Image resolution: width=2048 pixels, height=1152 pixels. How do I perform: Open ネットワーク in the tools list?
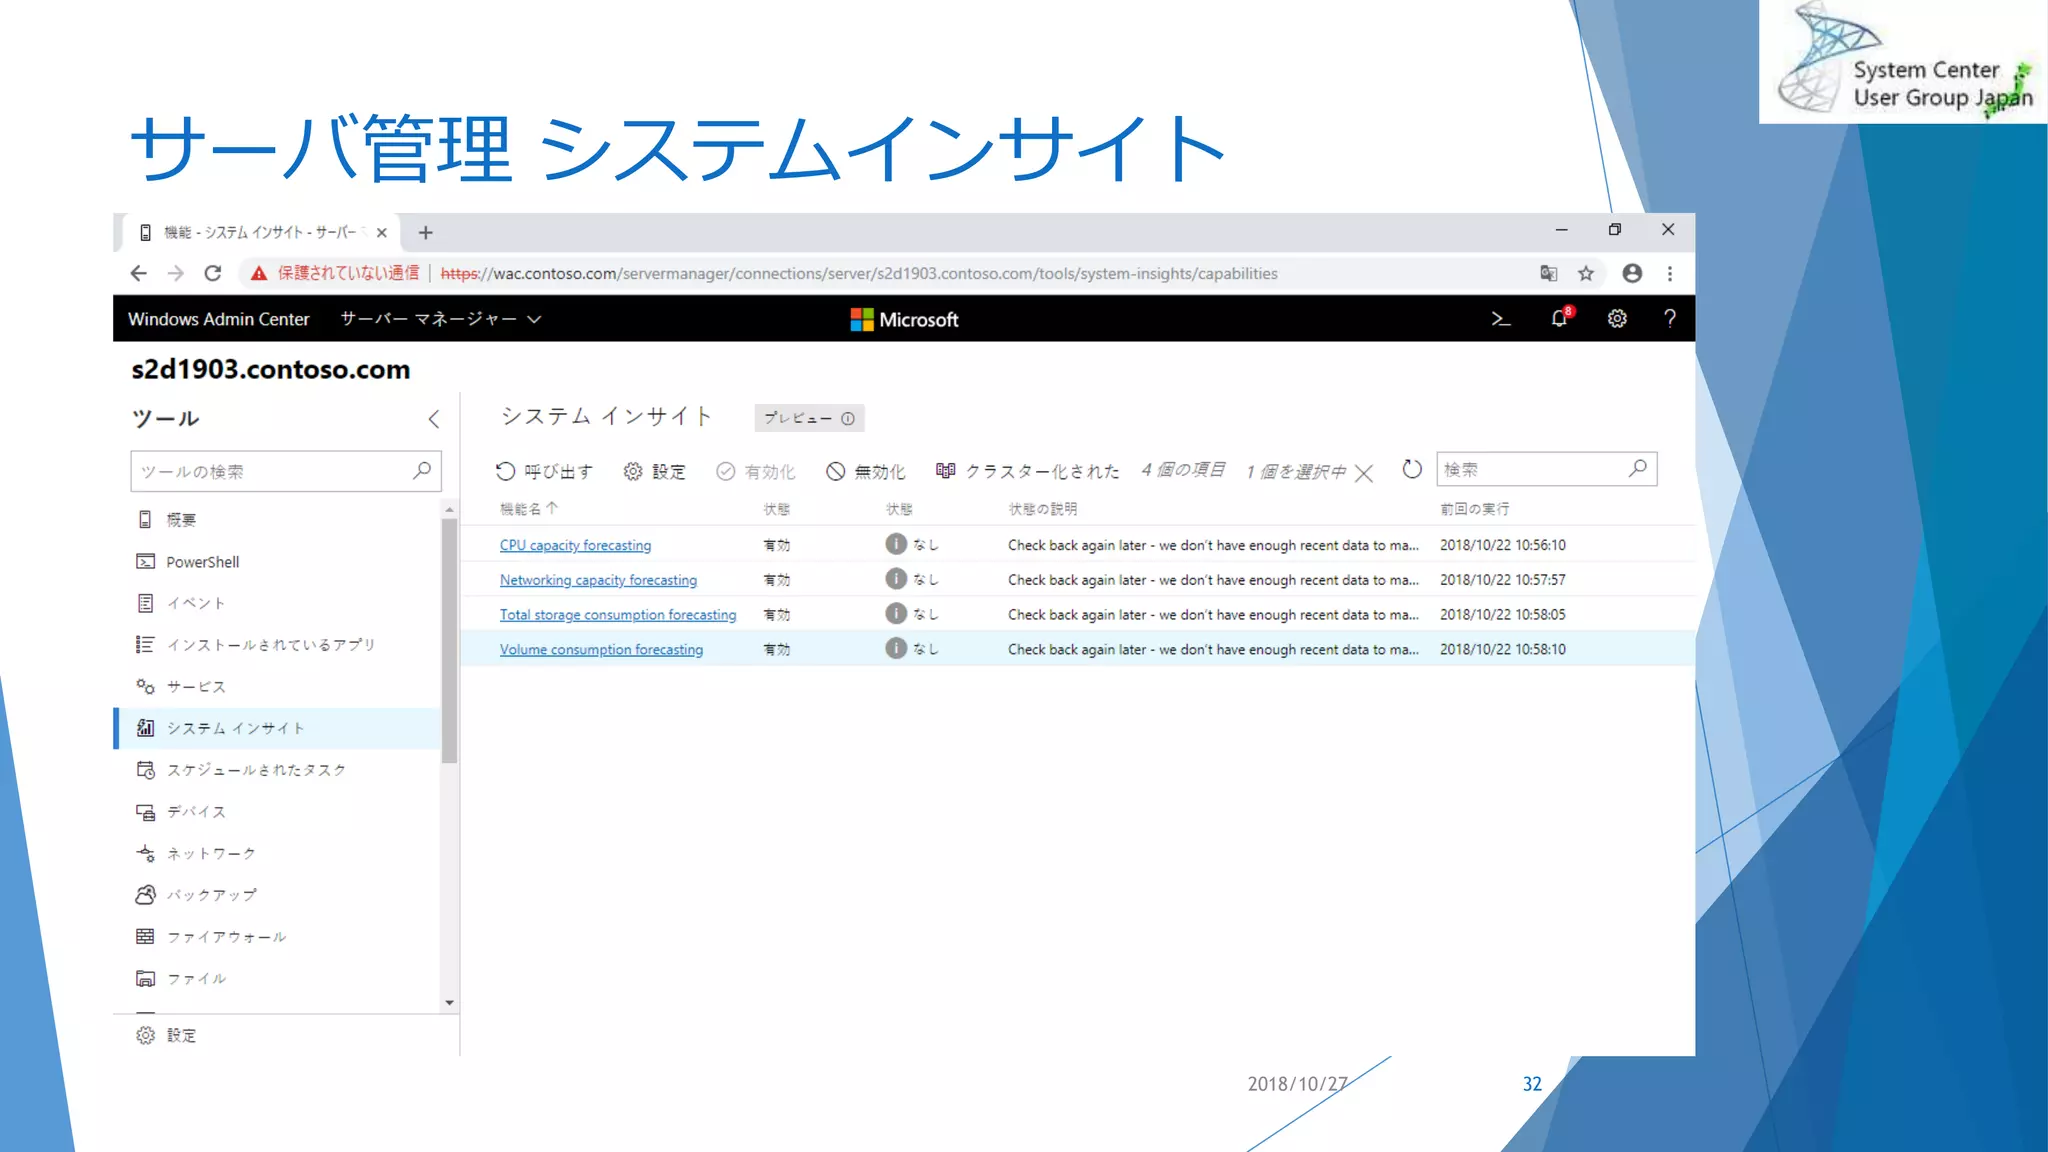[x=276, y=854]
